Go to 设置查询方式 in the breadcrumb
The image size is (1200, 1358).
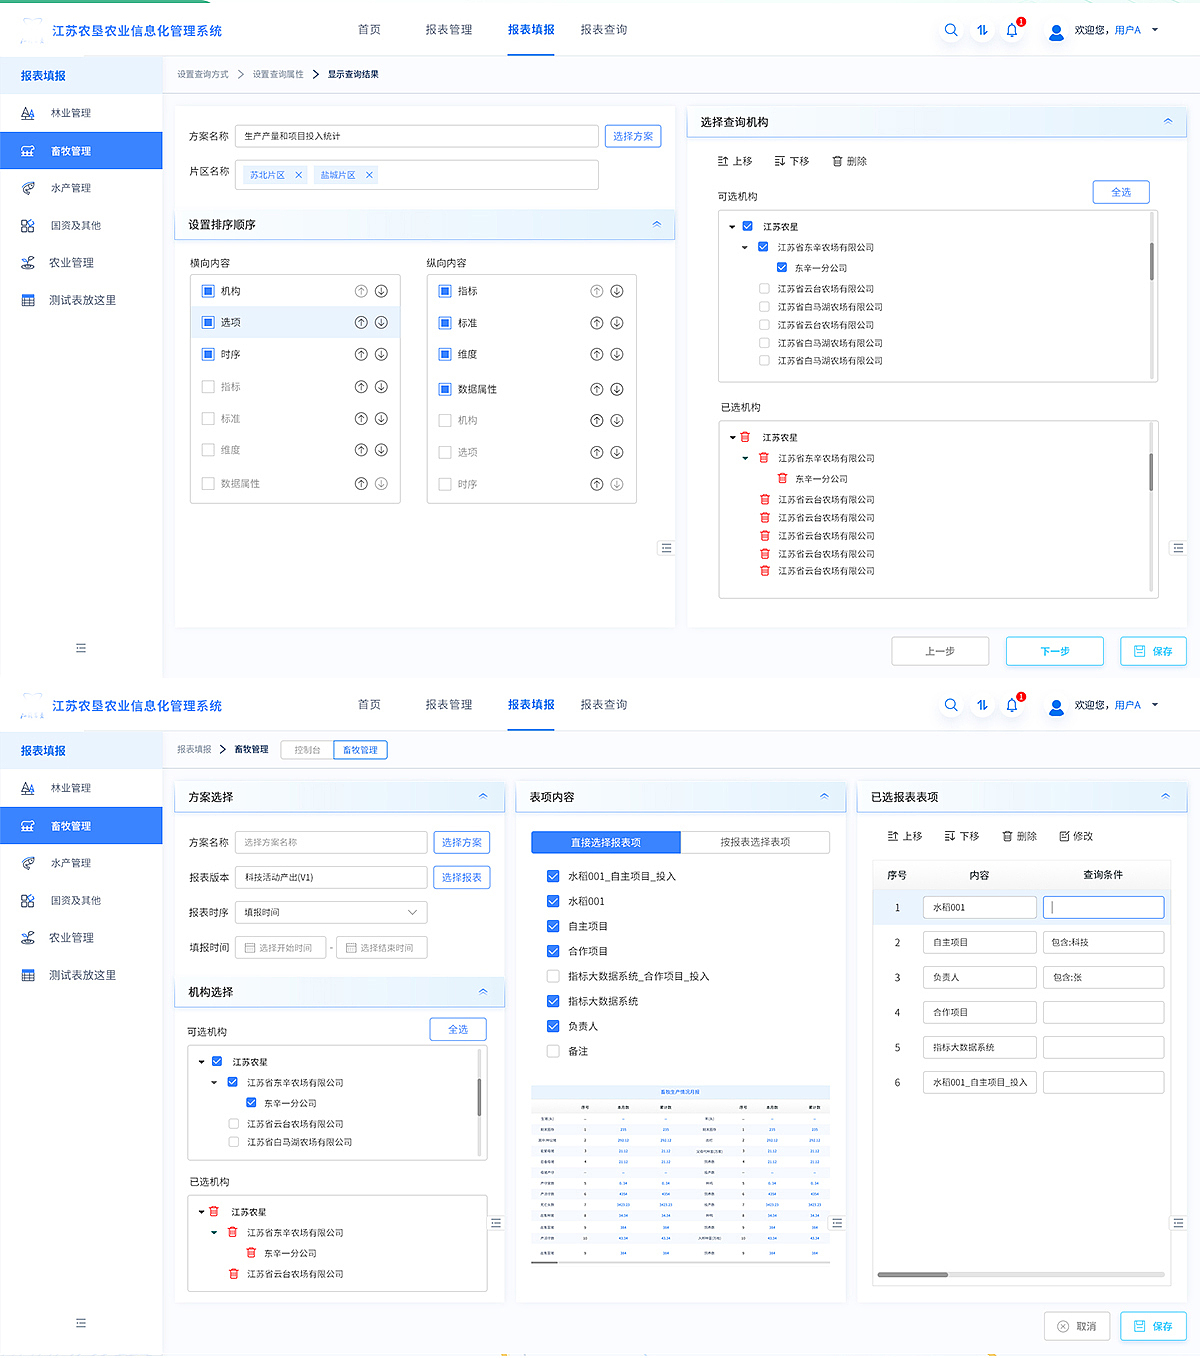[203, 74]
